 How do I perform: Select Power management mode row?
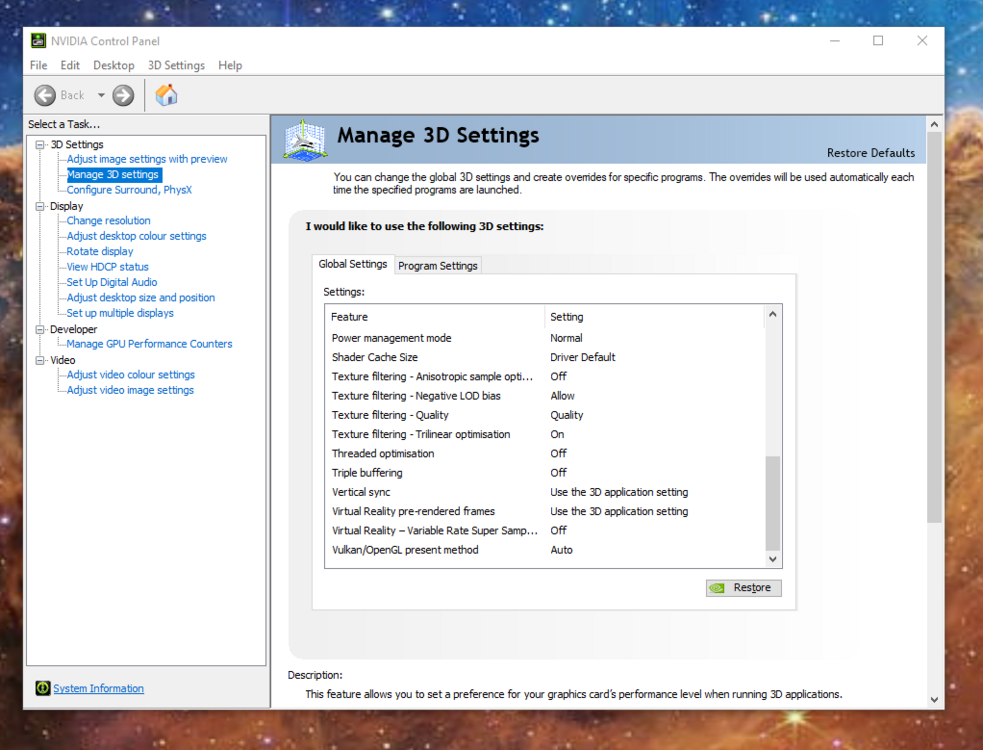(x=545, y=338)
